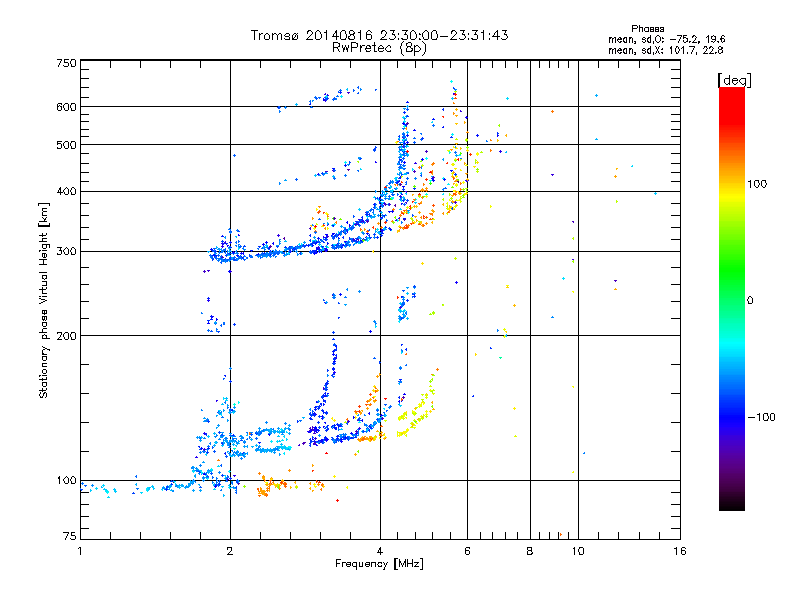Viewport: 800px width, 600px height.
Task: Click the 'Frequency [MHz]' axis label
Action: pos(379,564)
